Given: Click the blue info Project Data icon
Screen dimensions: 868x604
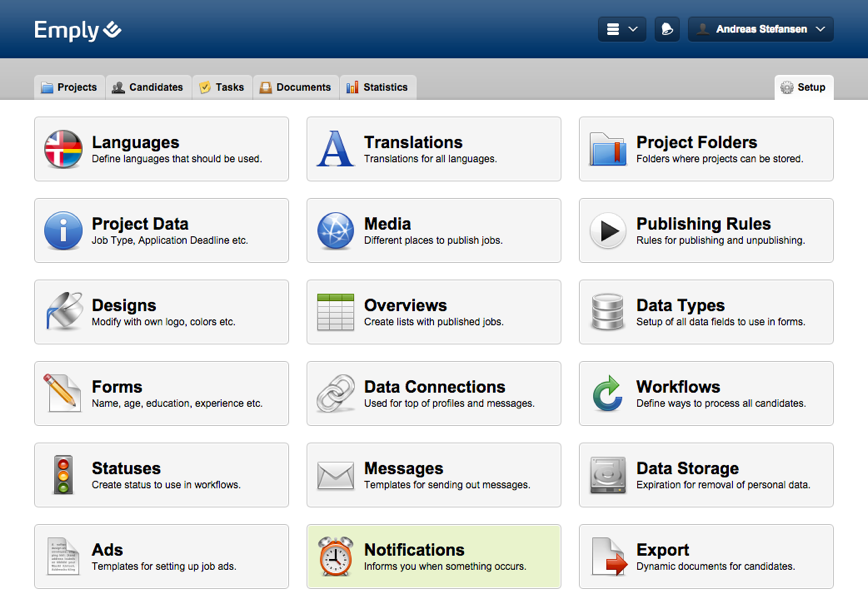Looking at the screenshot, I should [x=63, y=231].
